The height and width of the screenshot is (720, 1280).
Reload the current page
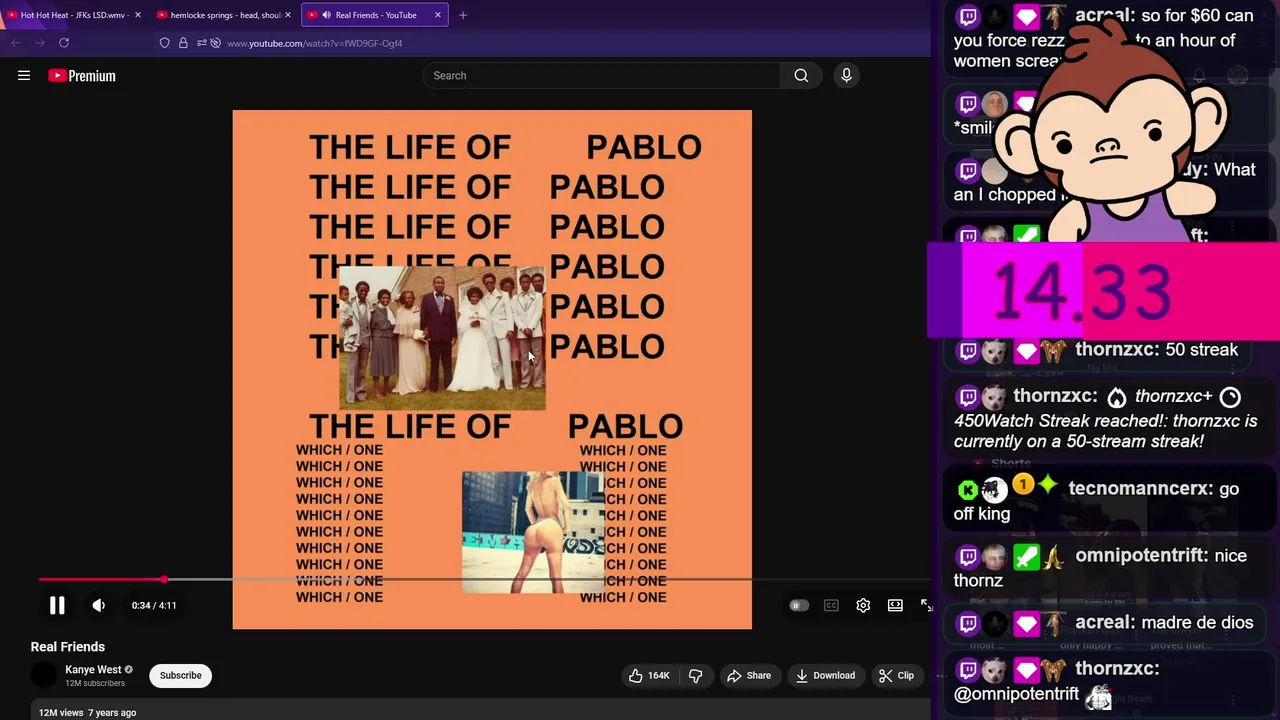(x=64, y=43)
